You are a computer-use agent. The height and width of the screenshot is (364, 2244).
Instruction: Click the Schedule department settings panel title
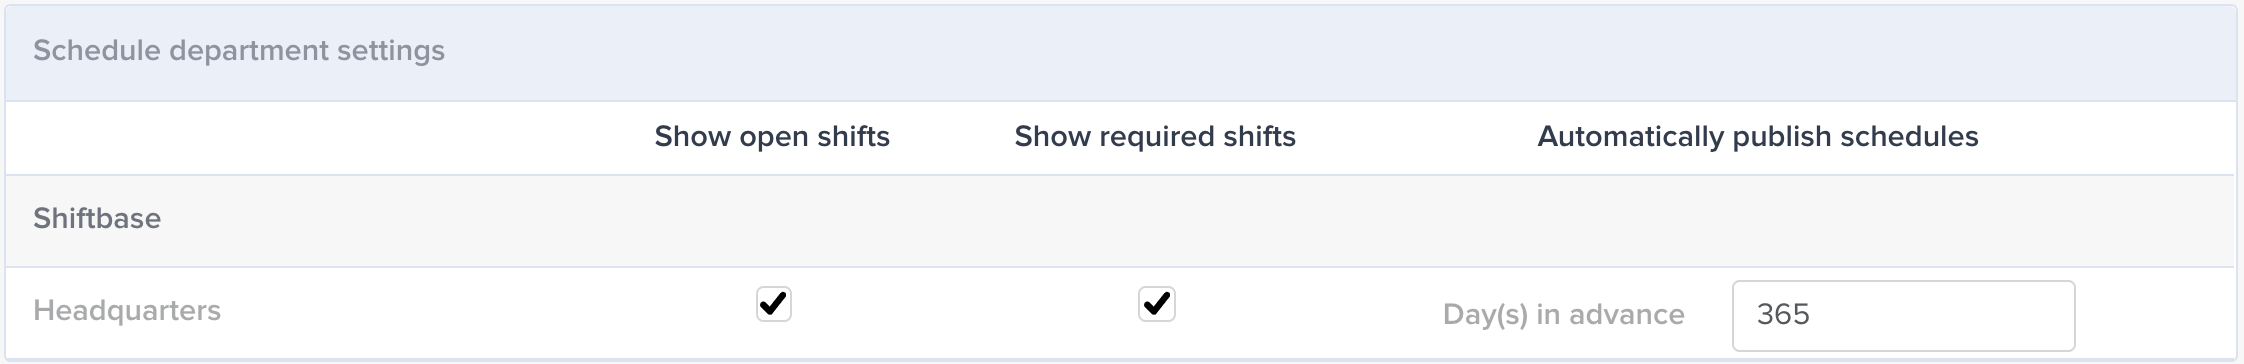[x=239, y=51]
